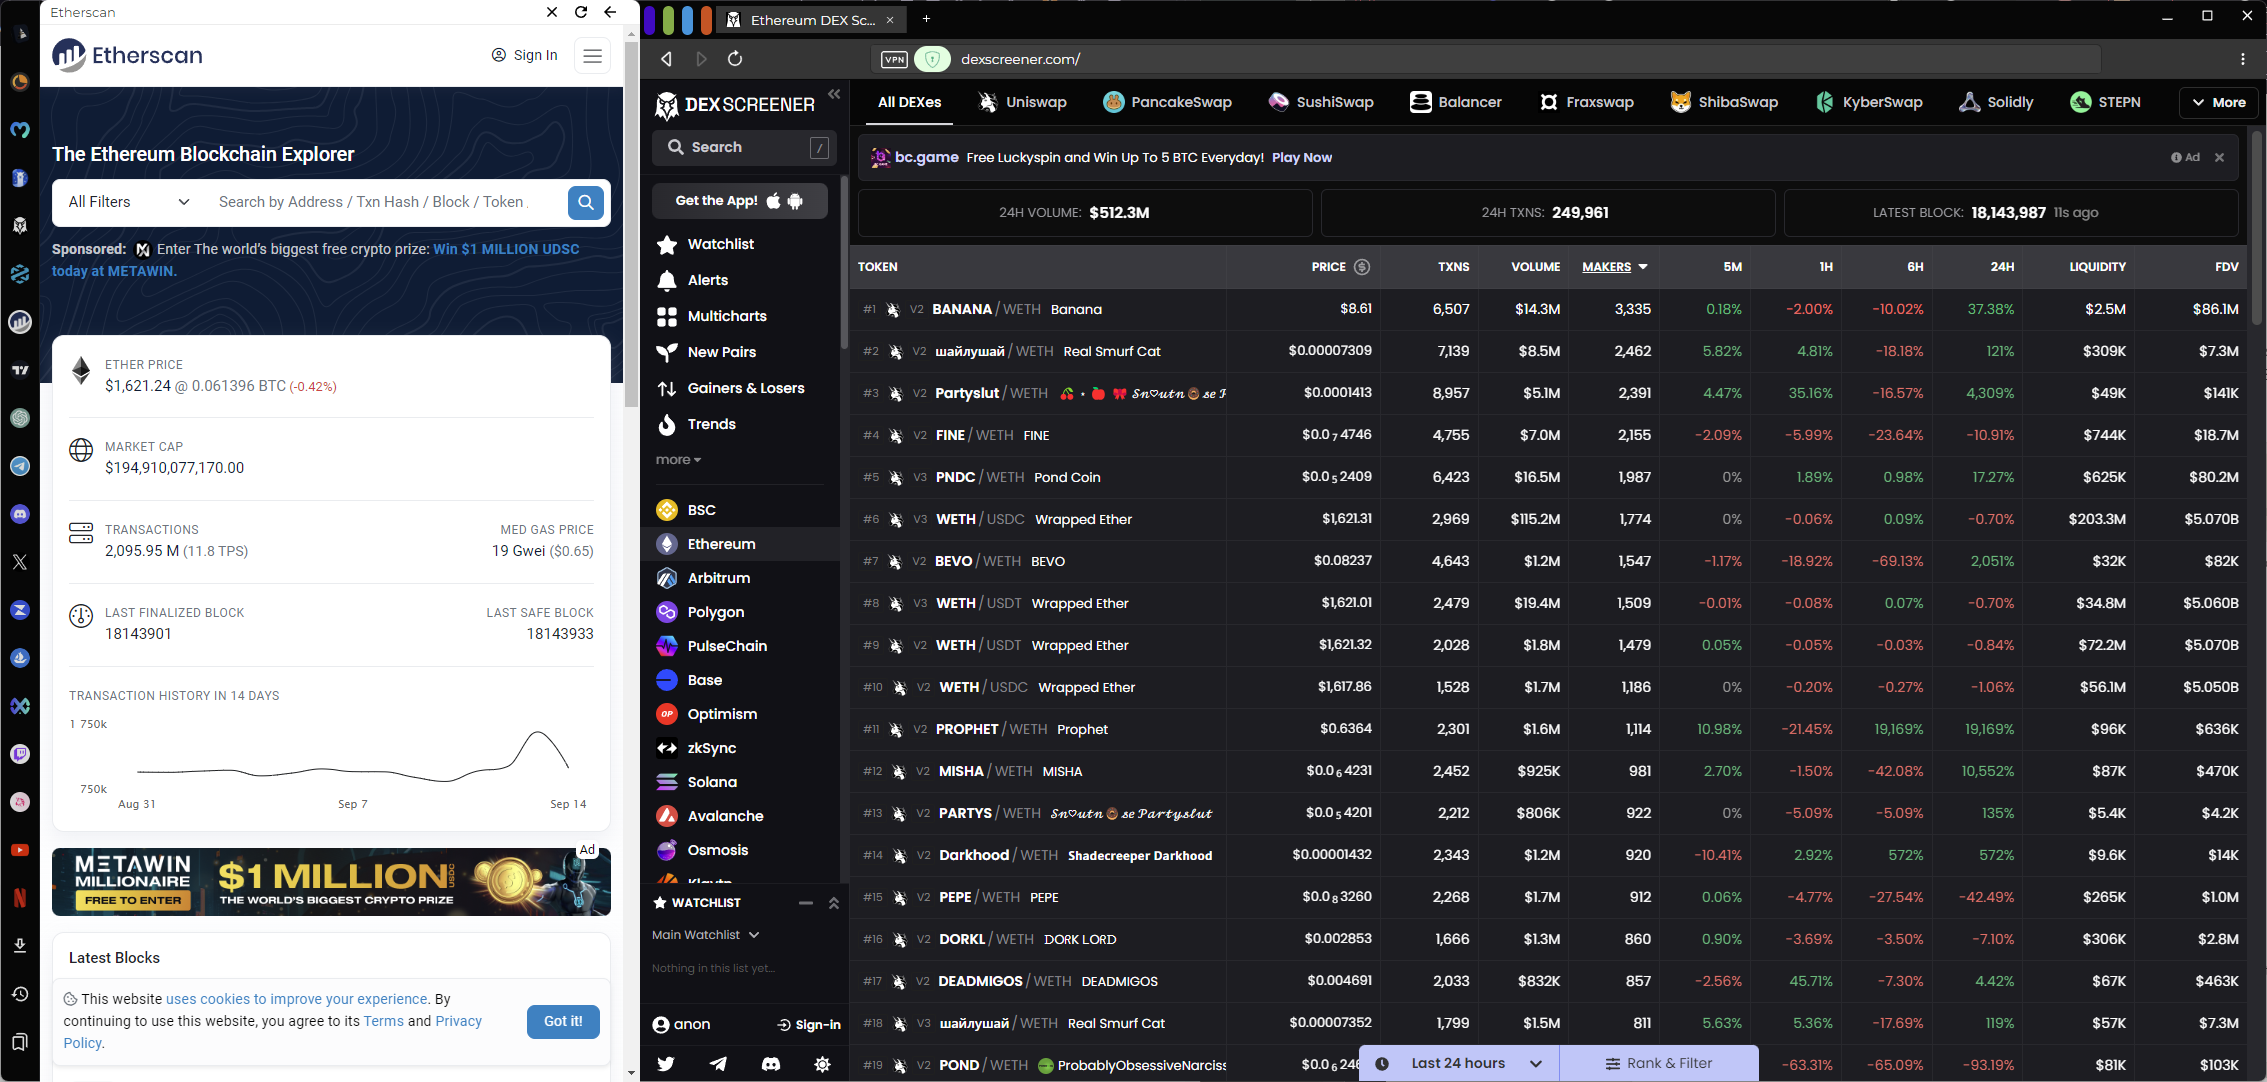
Task: Open the PNDC / WETH Pond Coin row
Action: coord(1550,477)
